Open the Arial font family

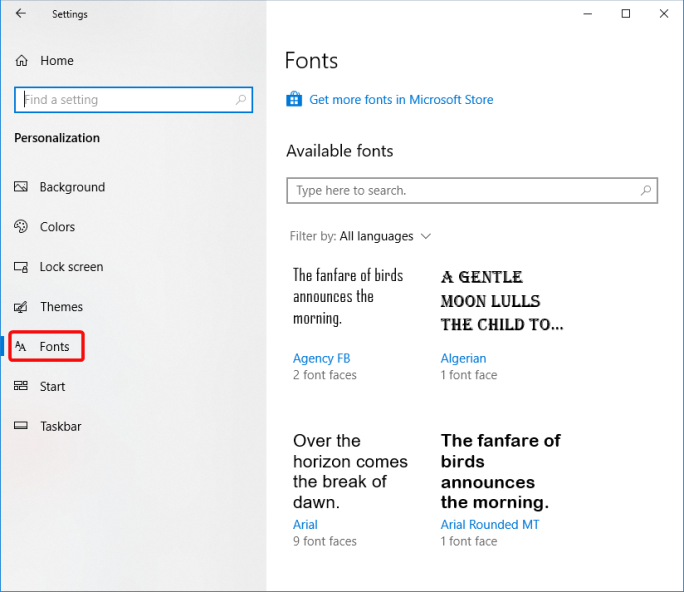click(305, 524)
